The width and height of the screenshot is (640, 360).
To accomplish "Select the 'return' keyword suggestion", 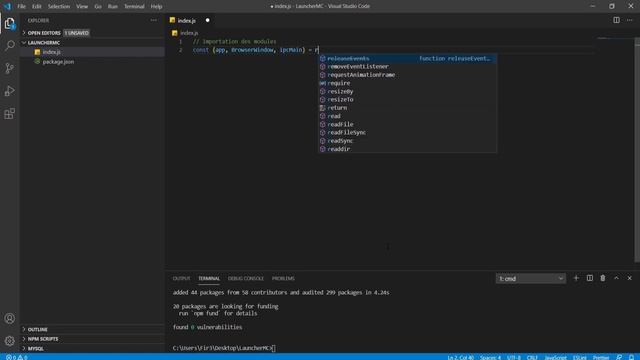I will point(407,108).
